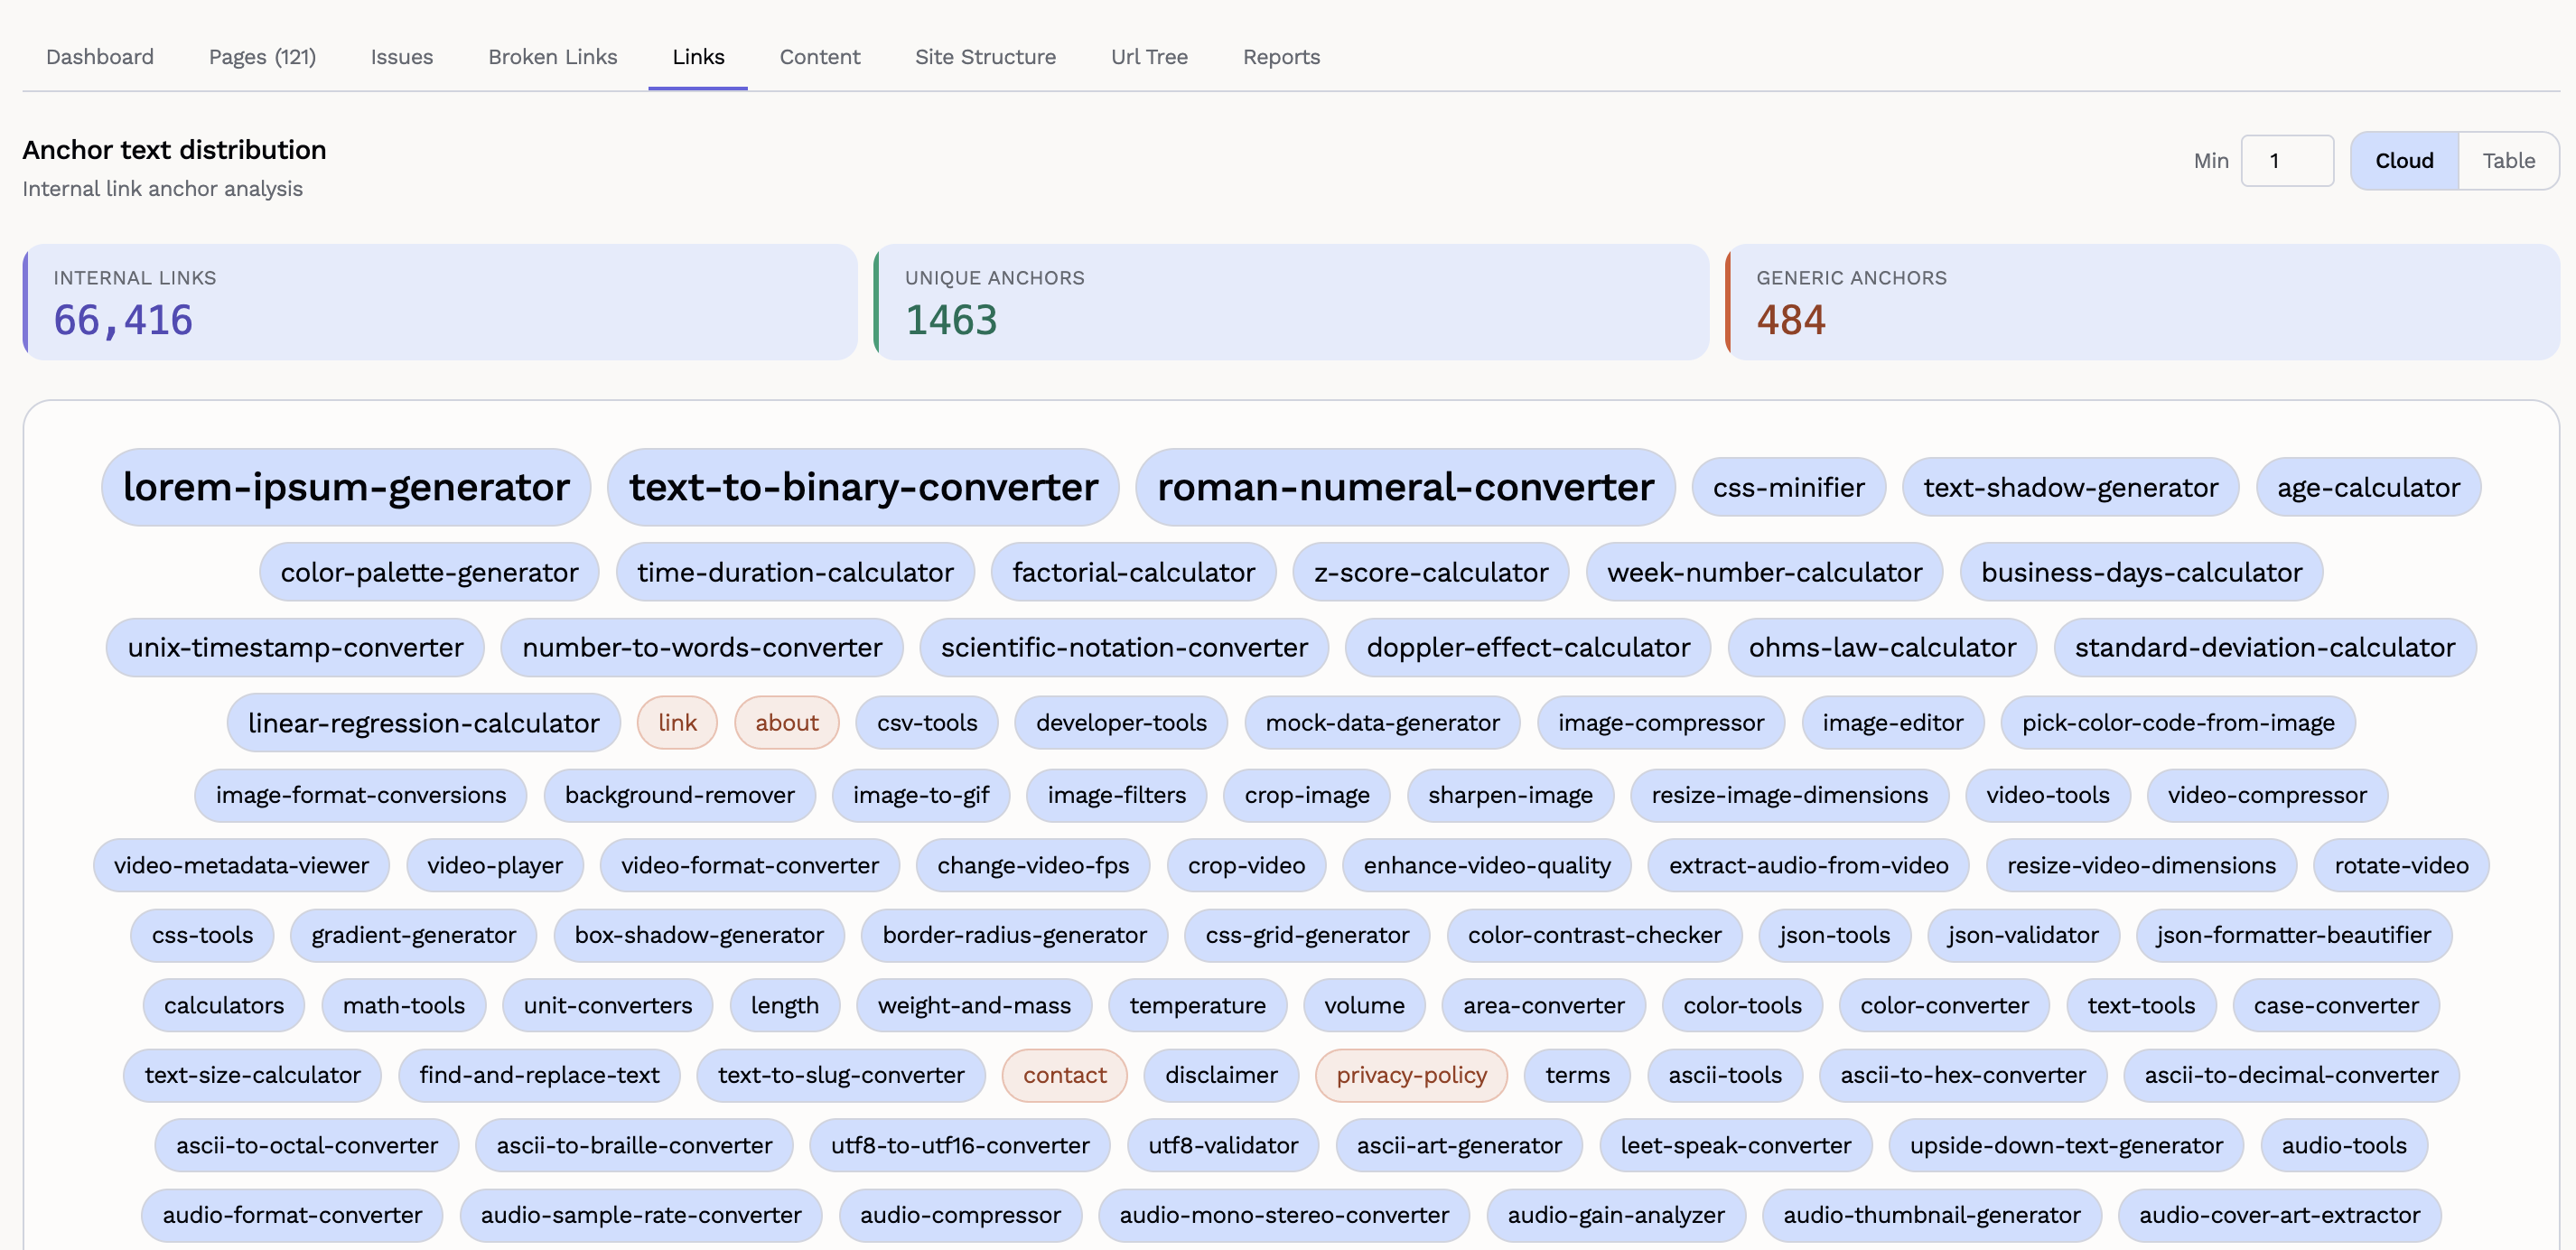Click the audio-tools anchor tag
The height and width of the screenshot is (1250, 2576).
2342,1145
